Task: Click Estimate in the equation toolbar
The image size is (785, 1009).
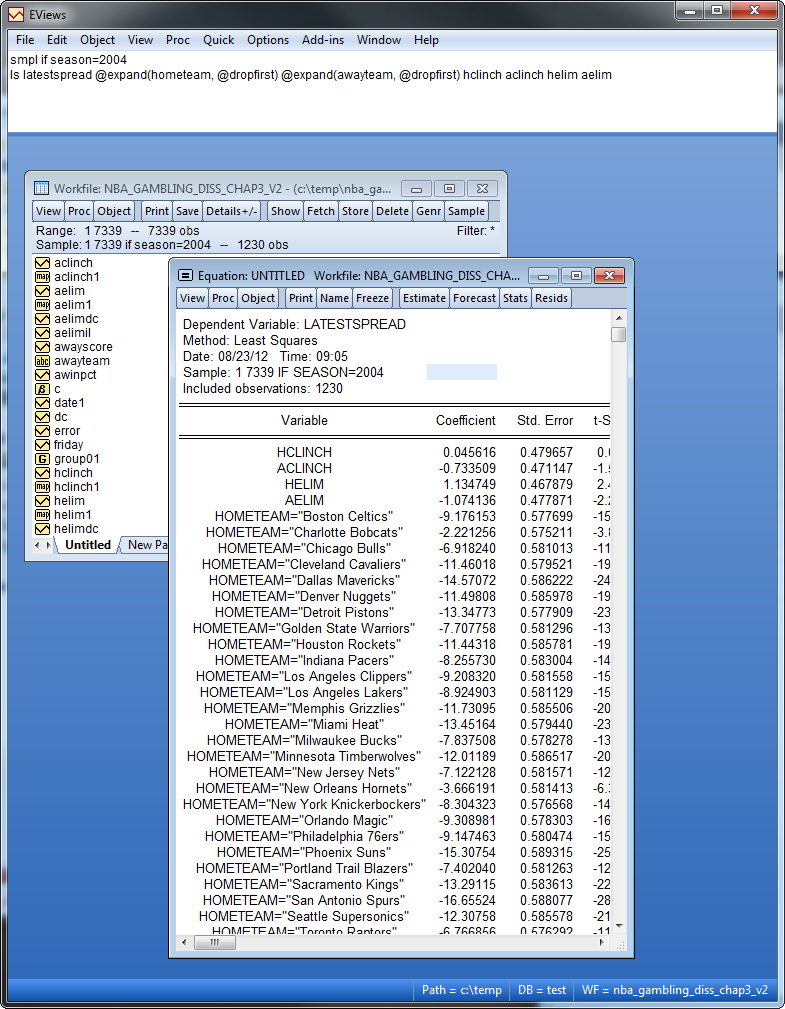Action: (x=424, y=298)
